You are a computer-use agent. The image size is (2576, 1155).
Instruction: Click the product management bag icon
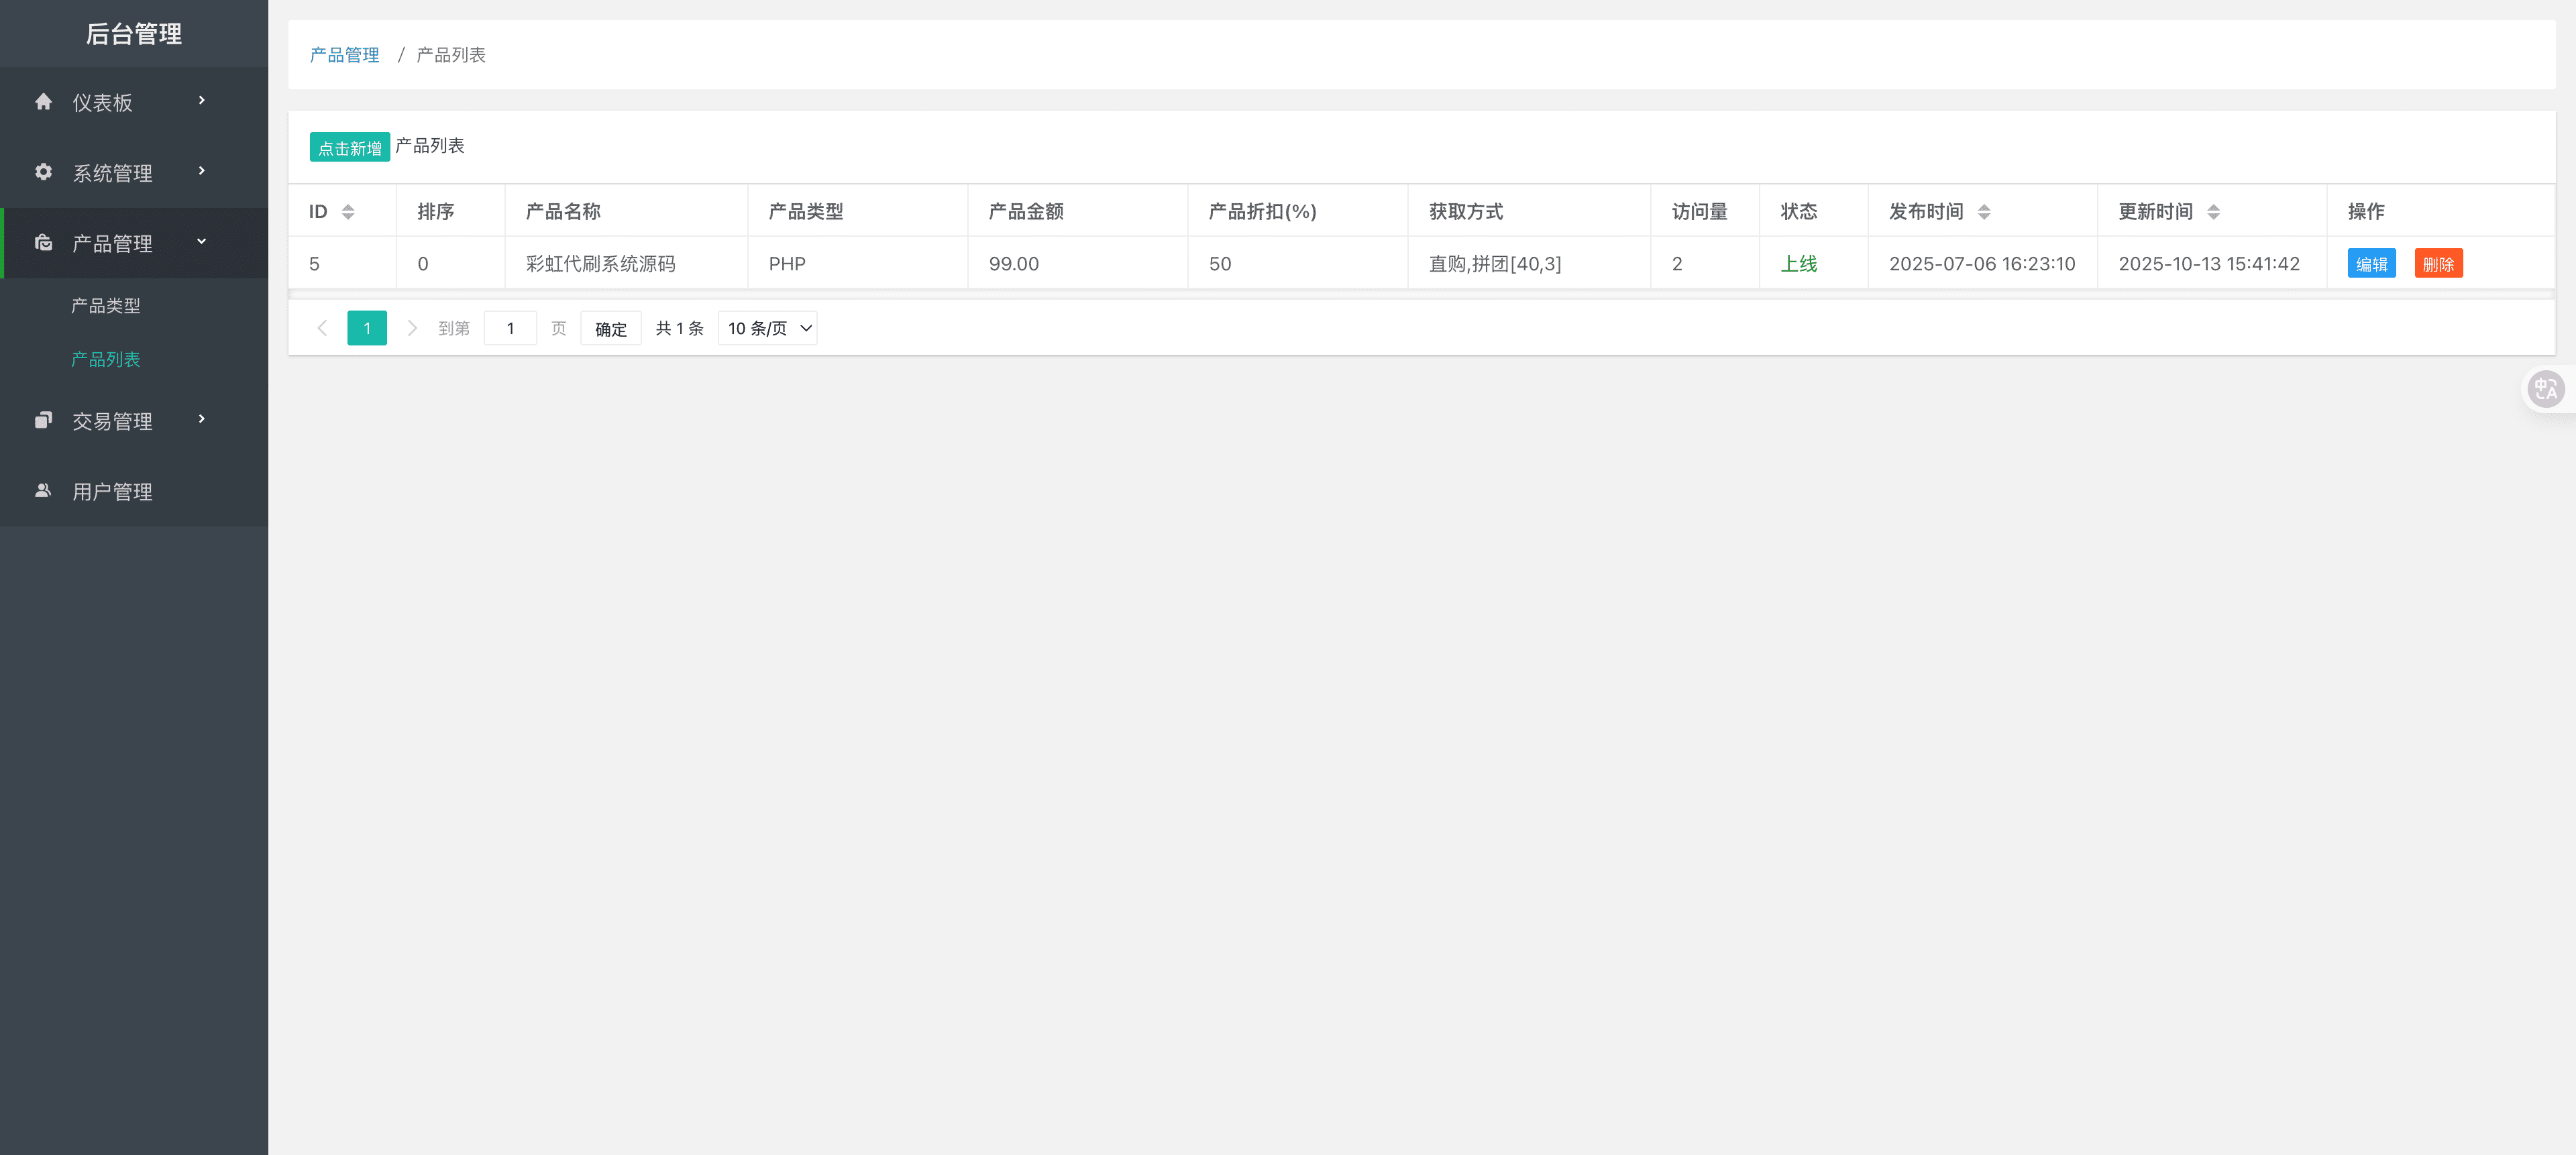(43, 243)
